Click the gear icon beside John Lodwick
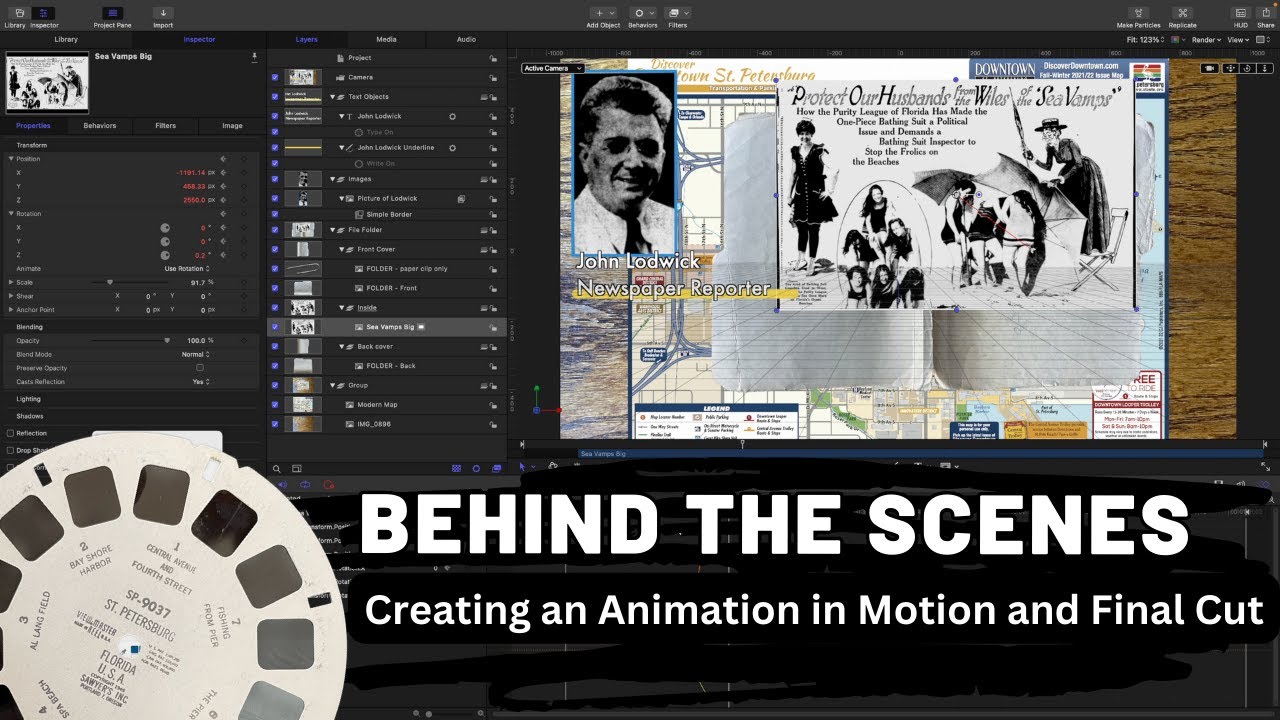Viewport: 1280px width, 720px height. [452, 116]
